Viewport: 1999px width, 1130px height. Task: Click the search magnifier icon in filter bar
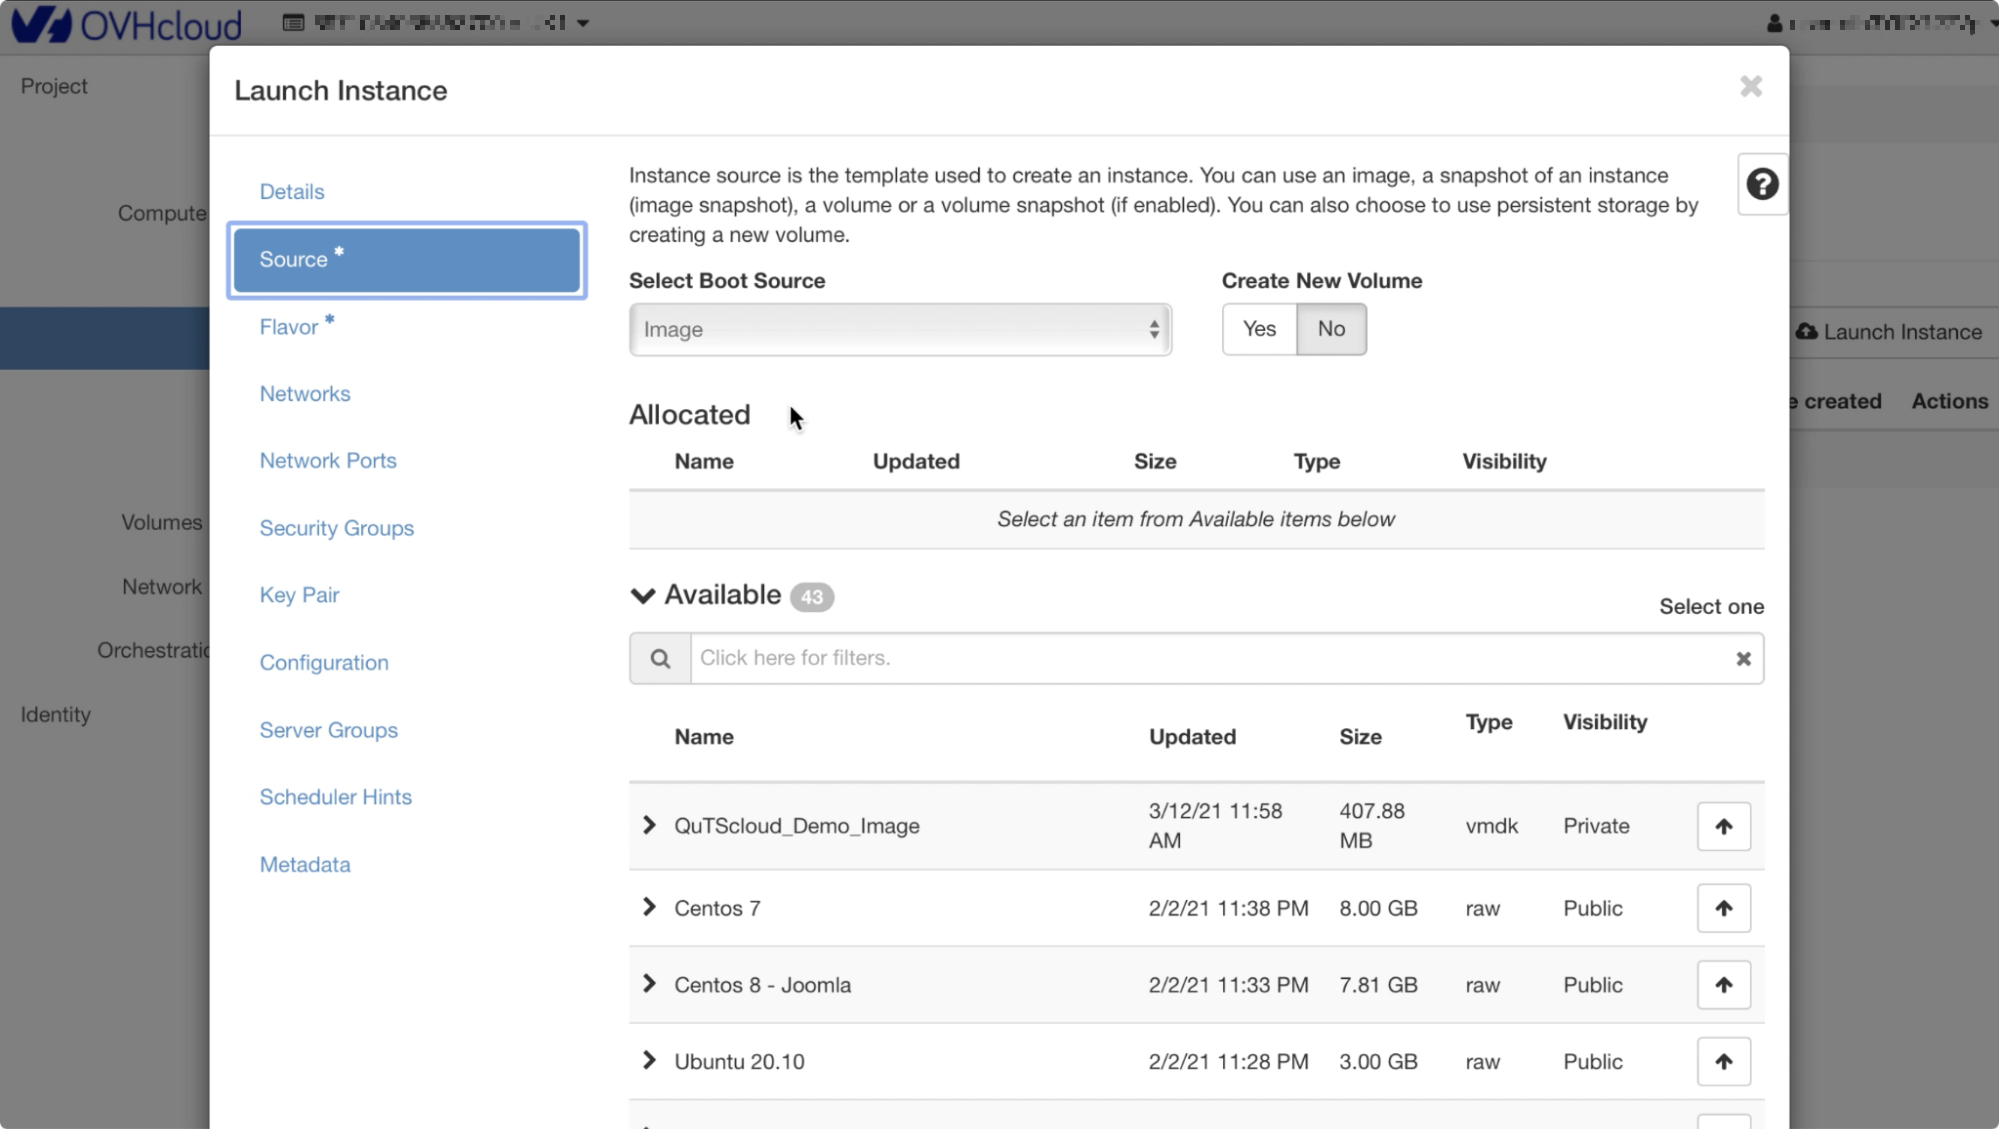(660, 658)
